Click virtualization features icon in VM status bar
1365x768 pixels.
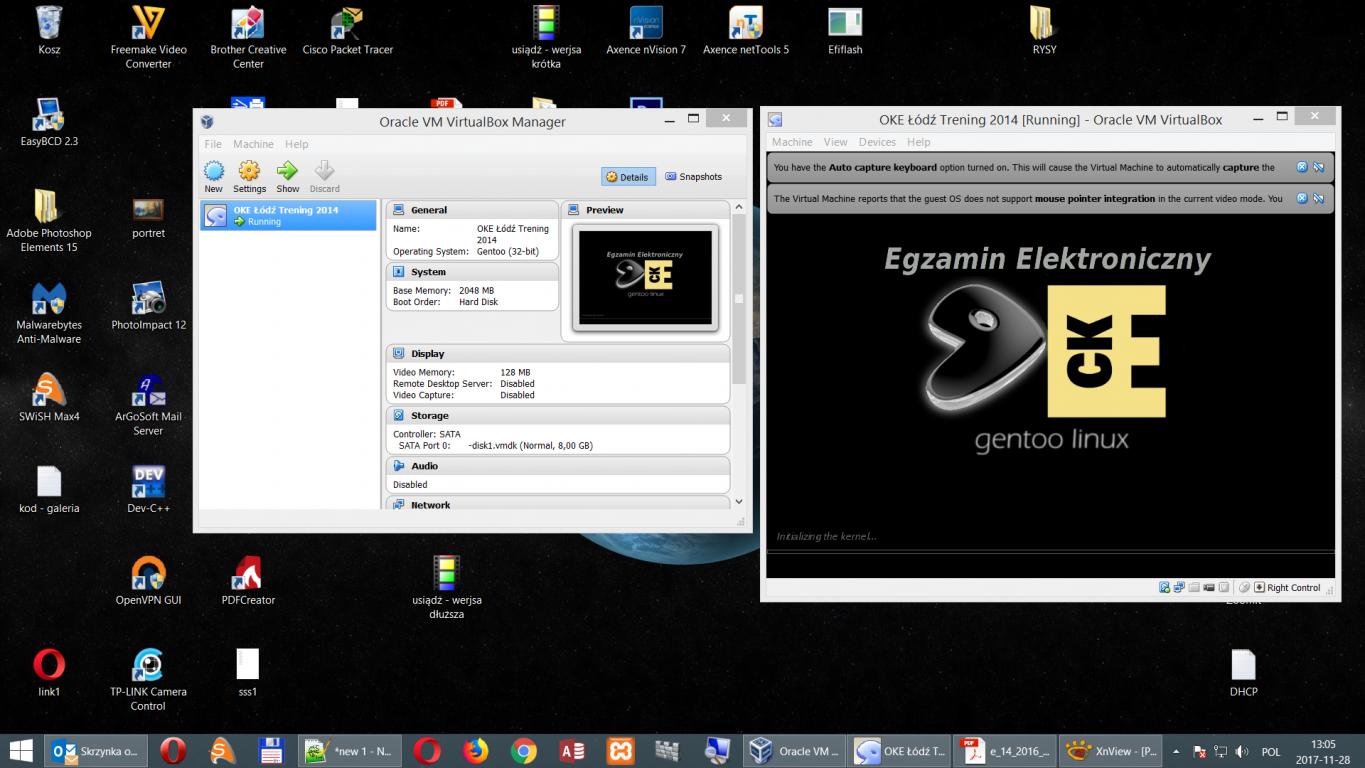(x=1224, y=588)
